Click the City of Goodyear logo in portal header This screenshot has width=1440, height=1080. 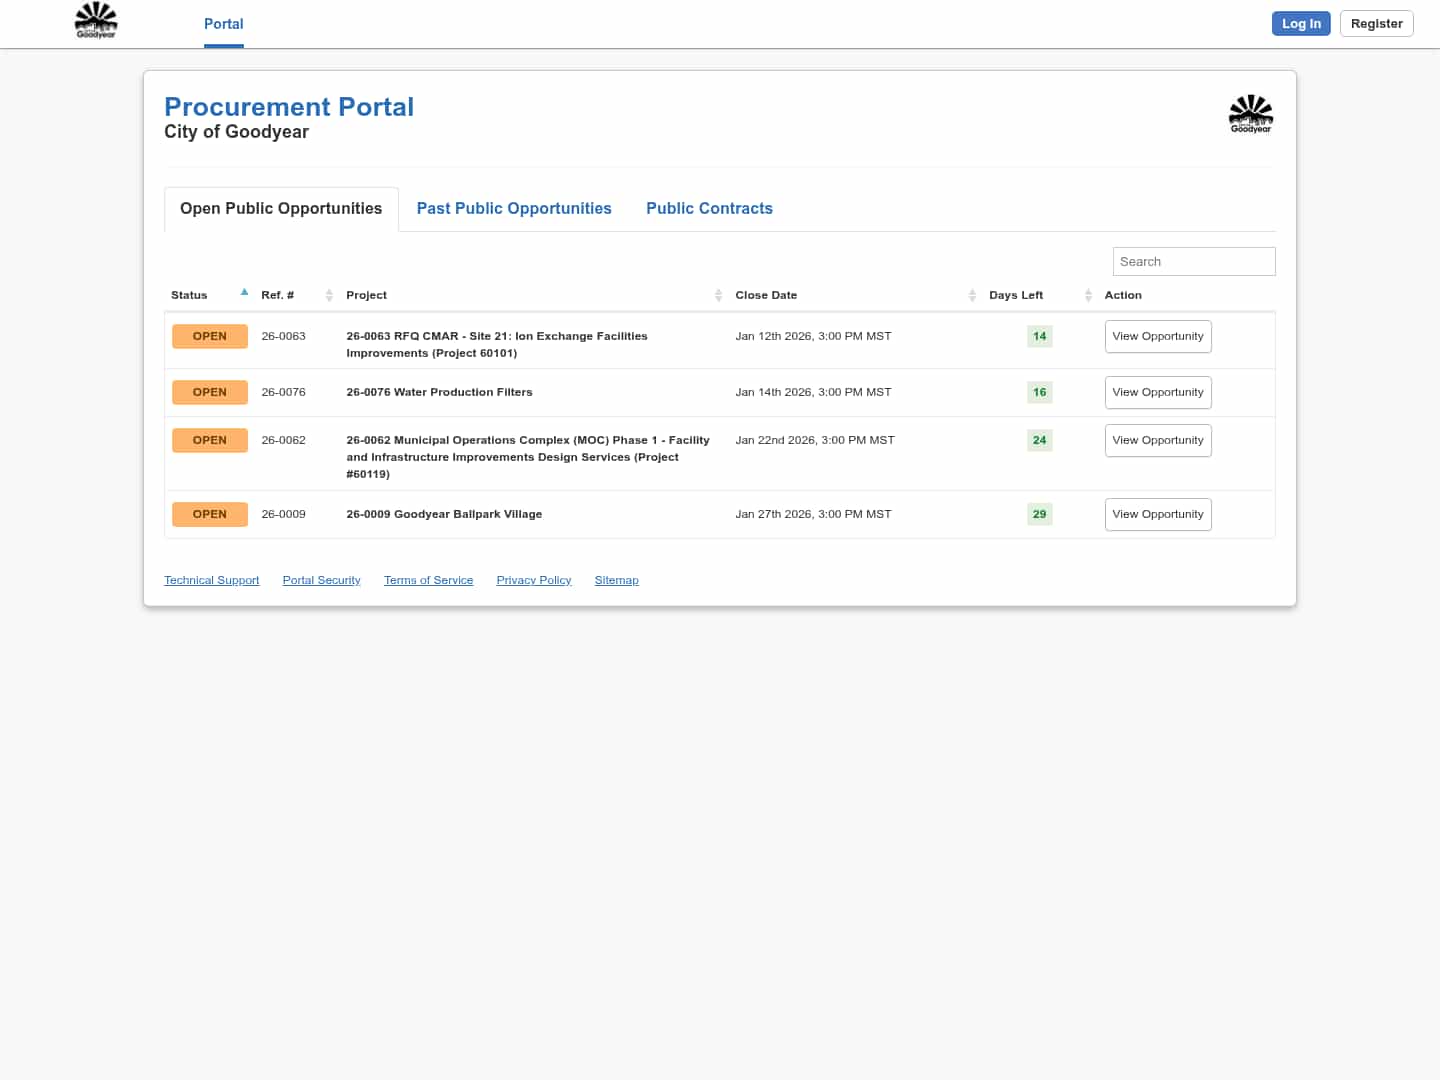(1250, 114)
